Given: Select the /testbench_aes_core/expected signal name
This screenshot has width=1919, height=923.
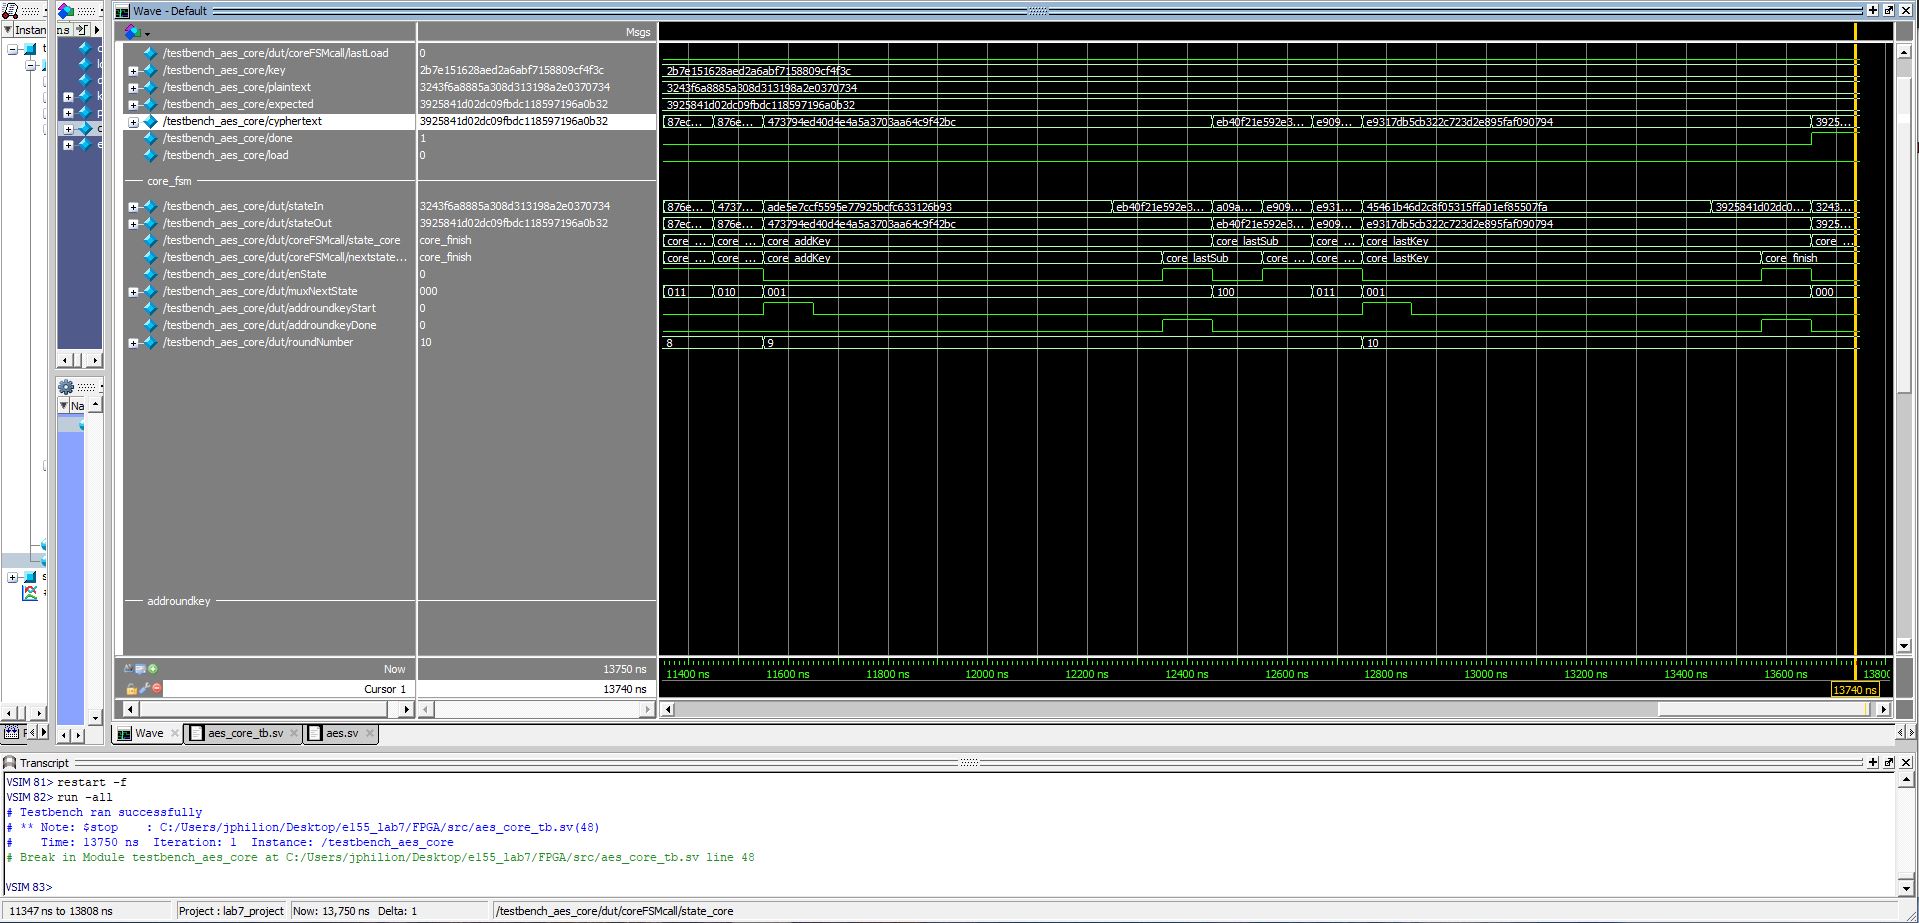Looking at the screenshot, I should [238, 104].
